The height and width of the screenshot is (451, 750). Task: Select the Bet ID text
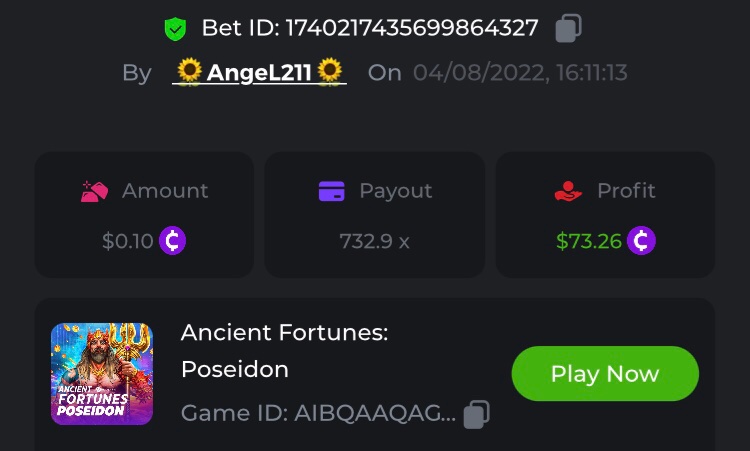[x=370, y=28]
